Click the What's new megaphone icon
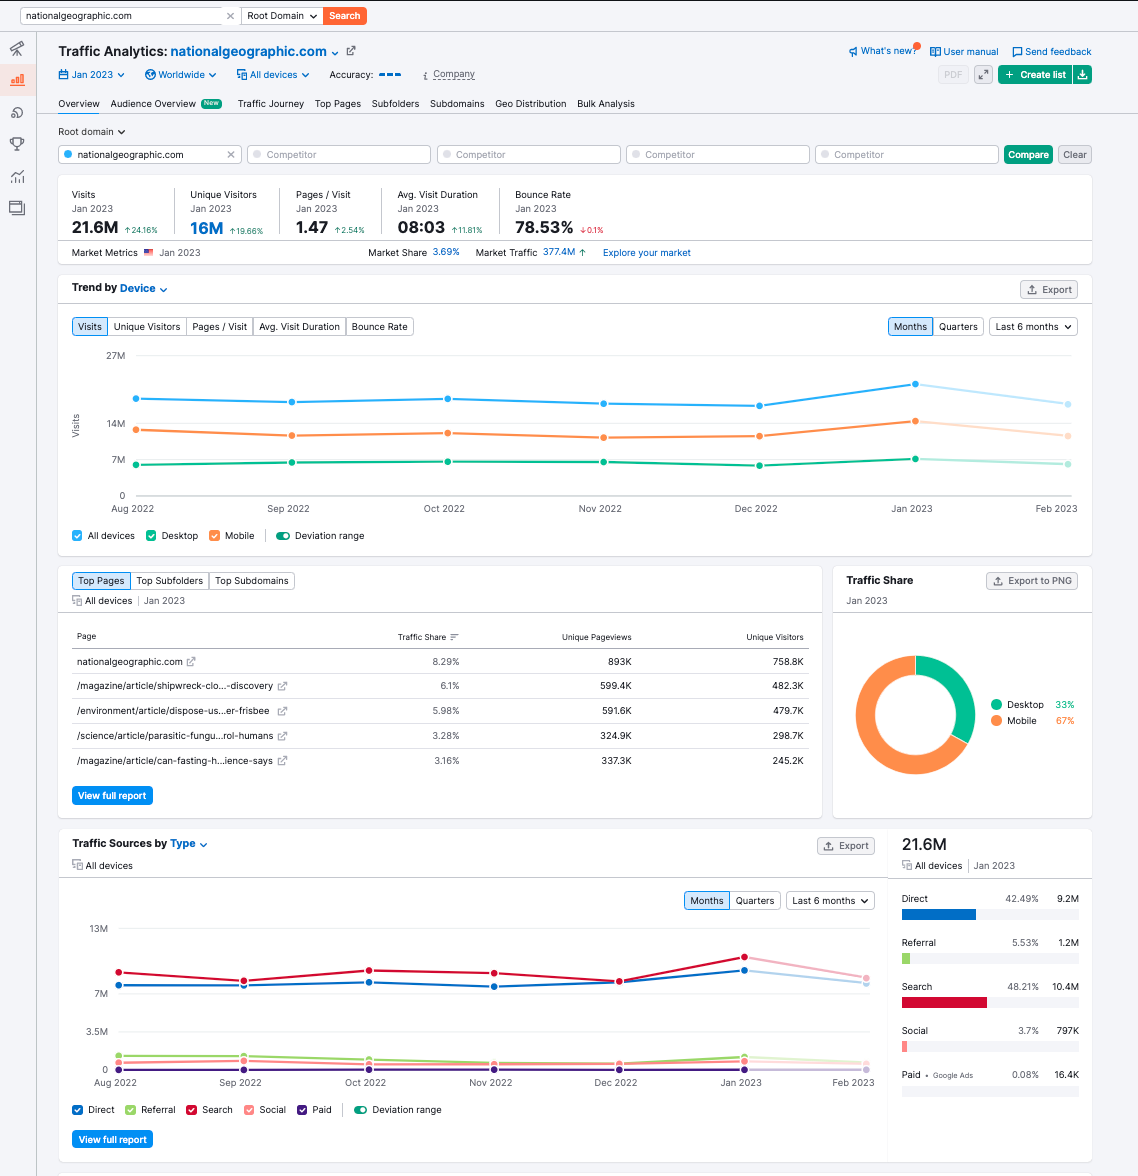 coord(853,52)
